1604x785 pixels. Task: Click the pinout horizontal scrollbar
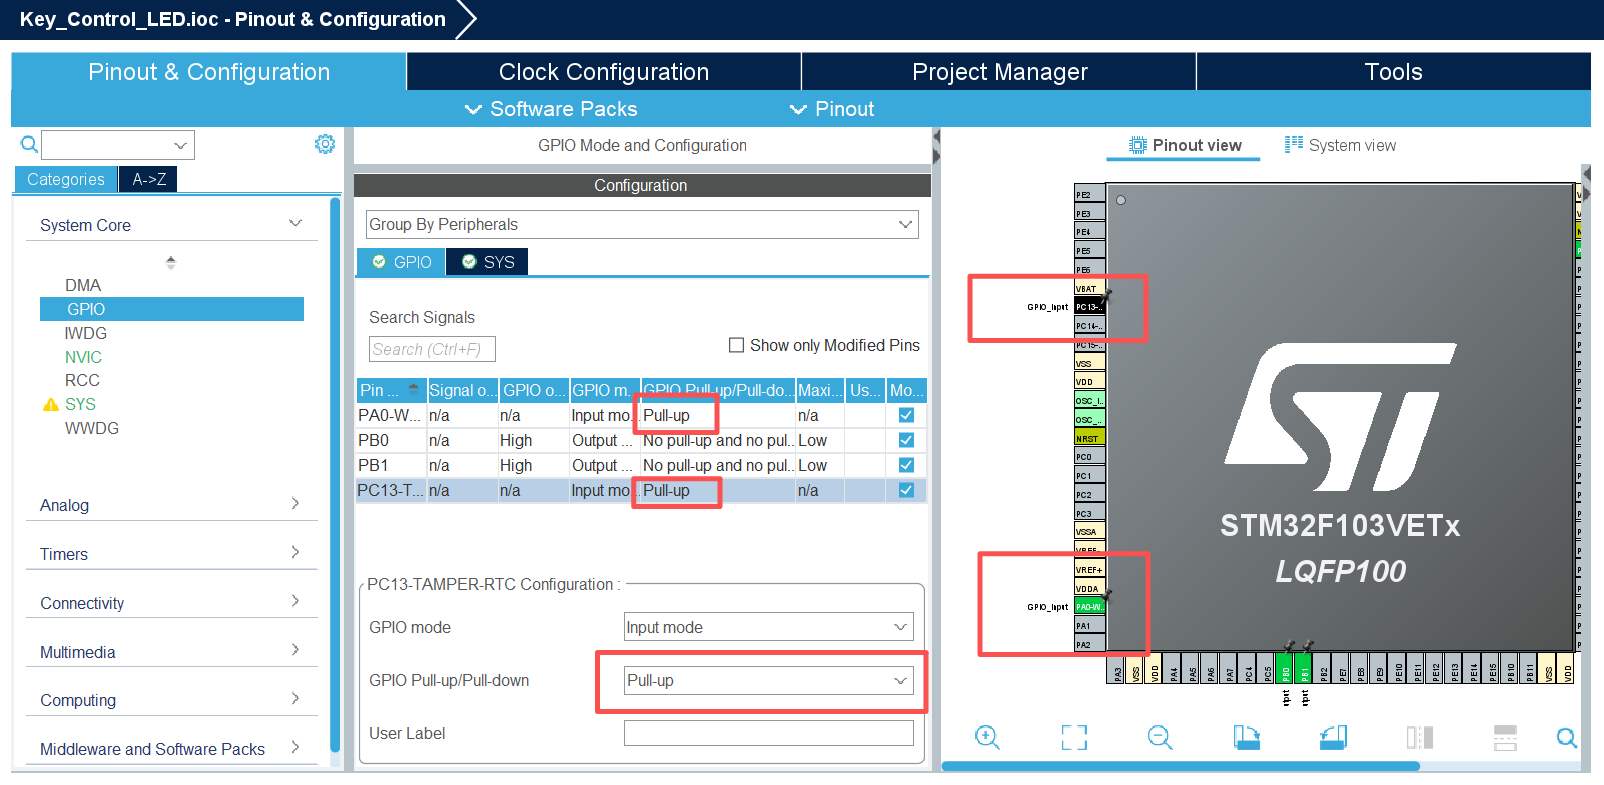[x=1180, y=766]
